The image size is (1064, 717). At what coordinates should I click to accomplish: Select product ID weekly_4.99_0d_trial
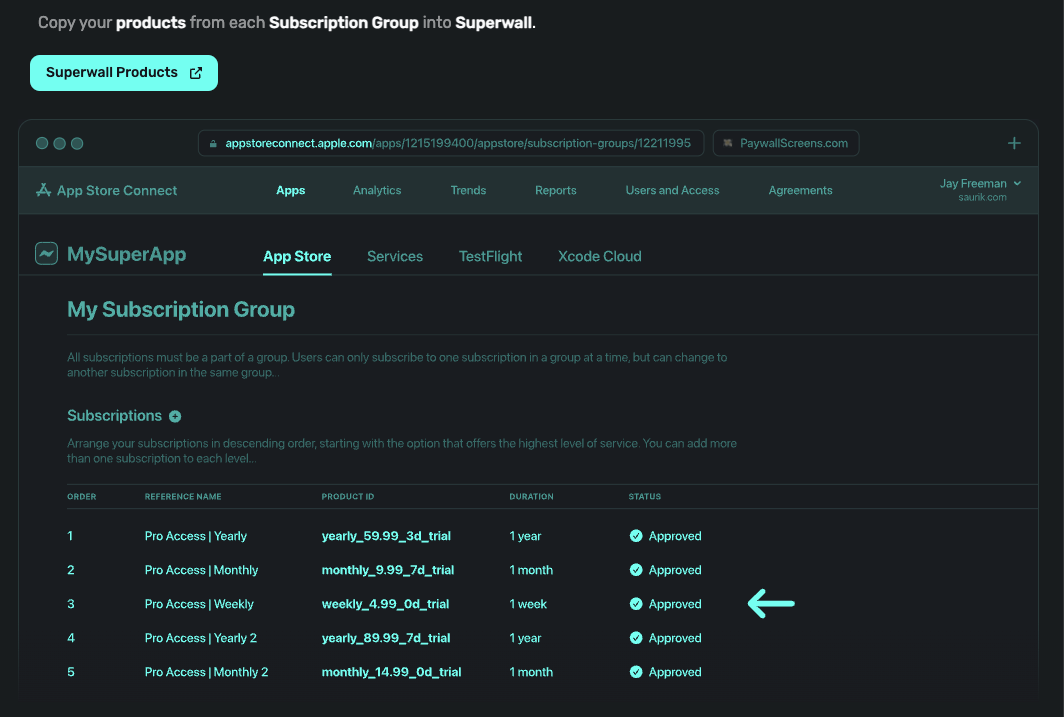pyautogui.click(x=385, y=604)
